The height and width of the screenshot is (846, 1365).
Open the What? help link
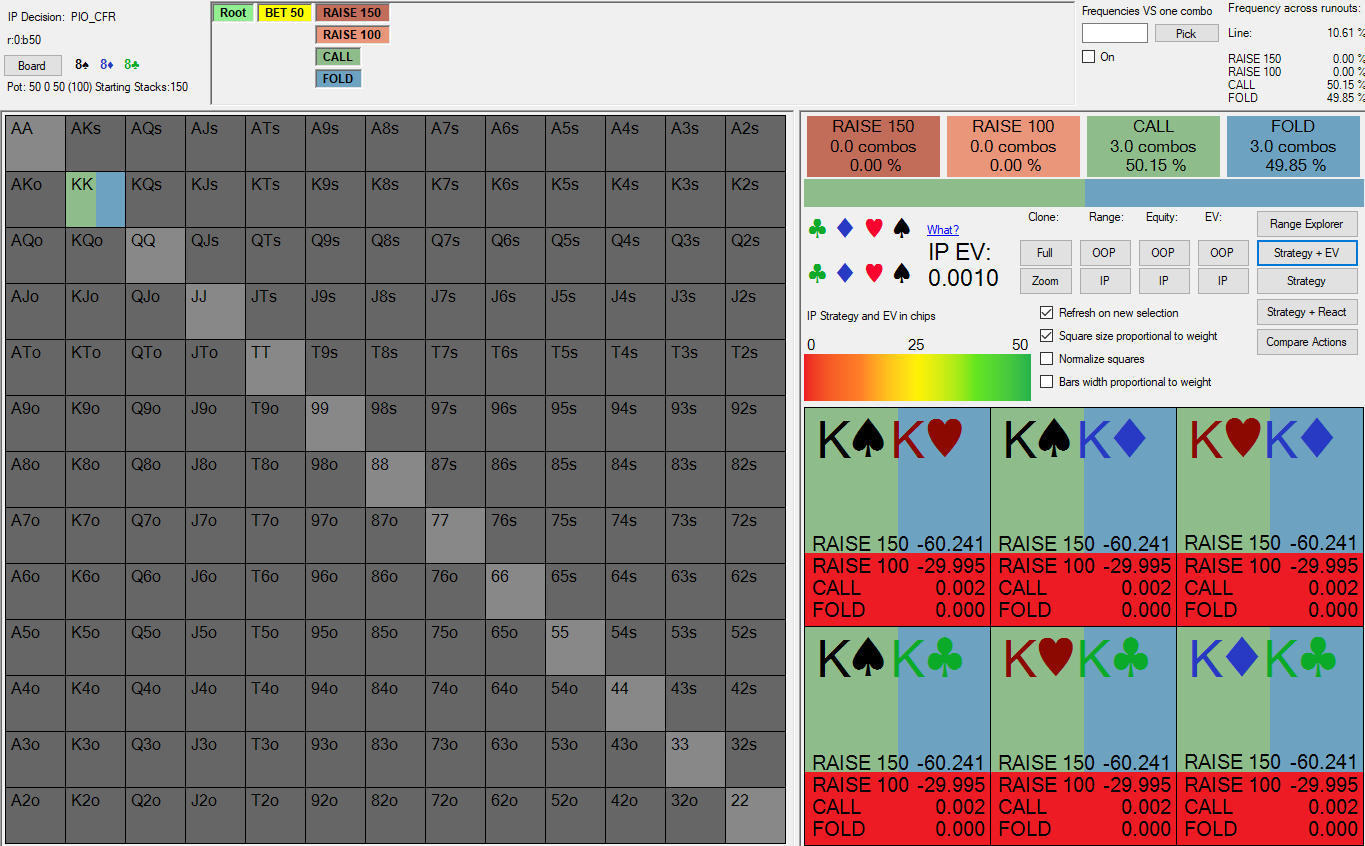[942, 230]
